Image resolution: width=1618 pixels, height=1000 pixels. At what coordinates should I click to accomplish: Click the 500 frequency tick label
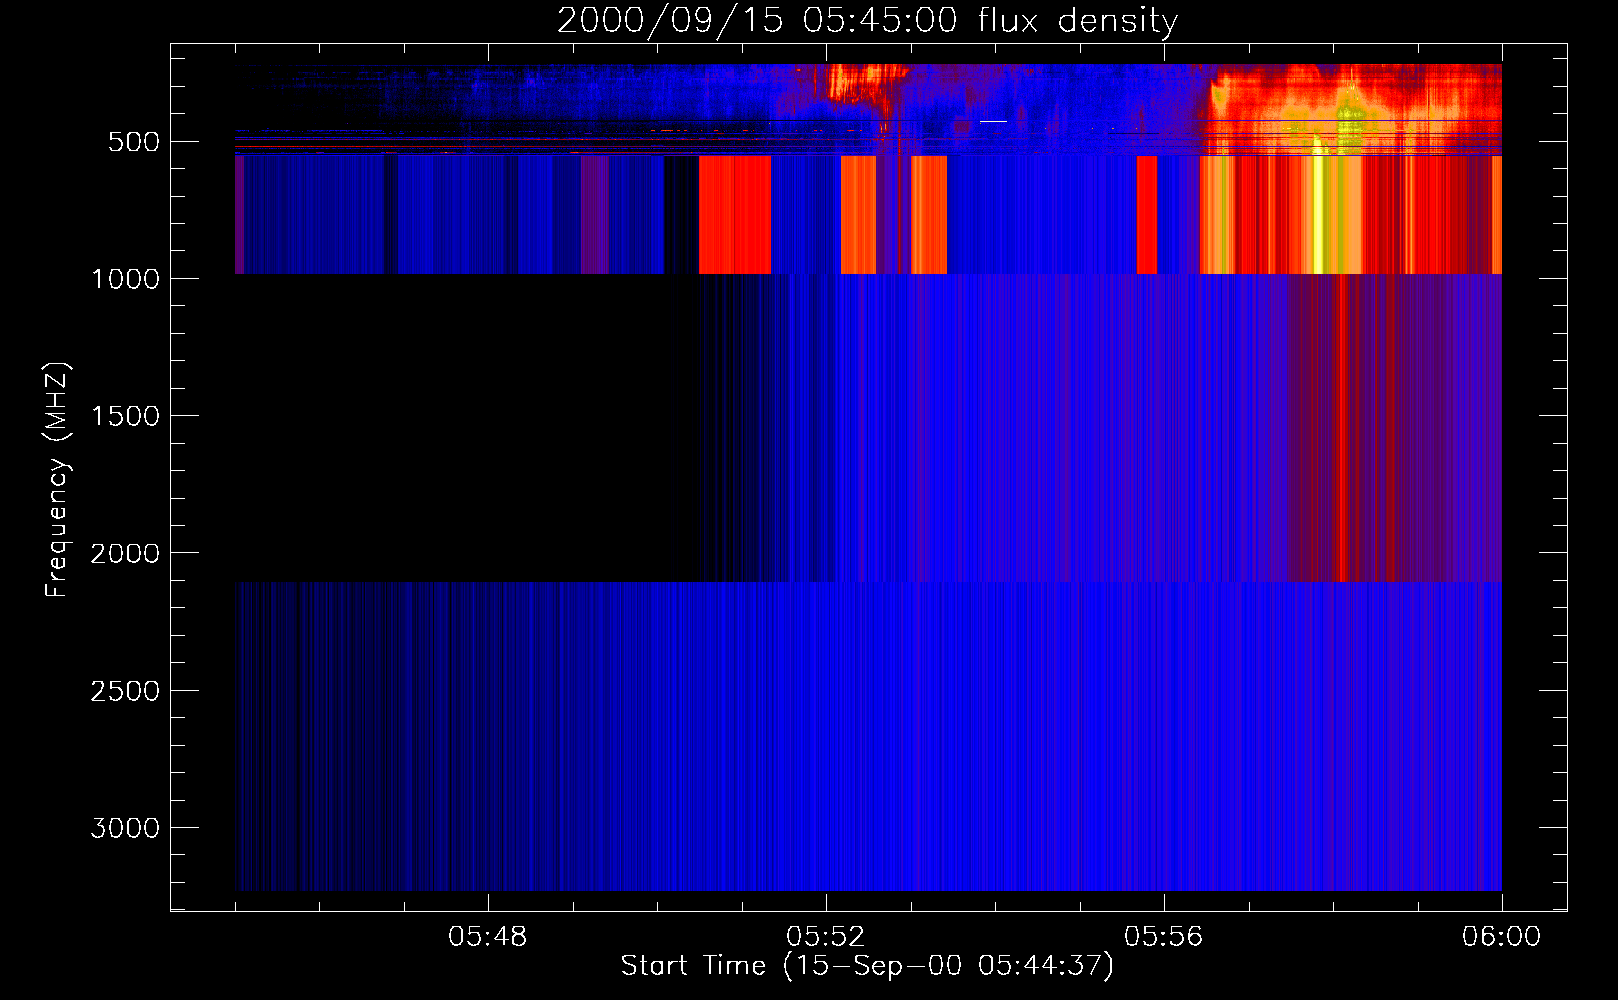134,142
